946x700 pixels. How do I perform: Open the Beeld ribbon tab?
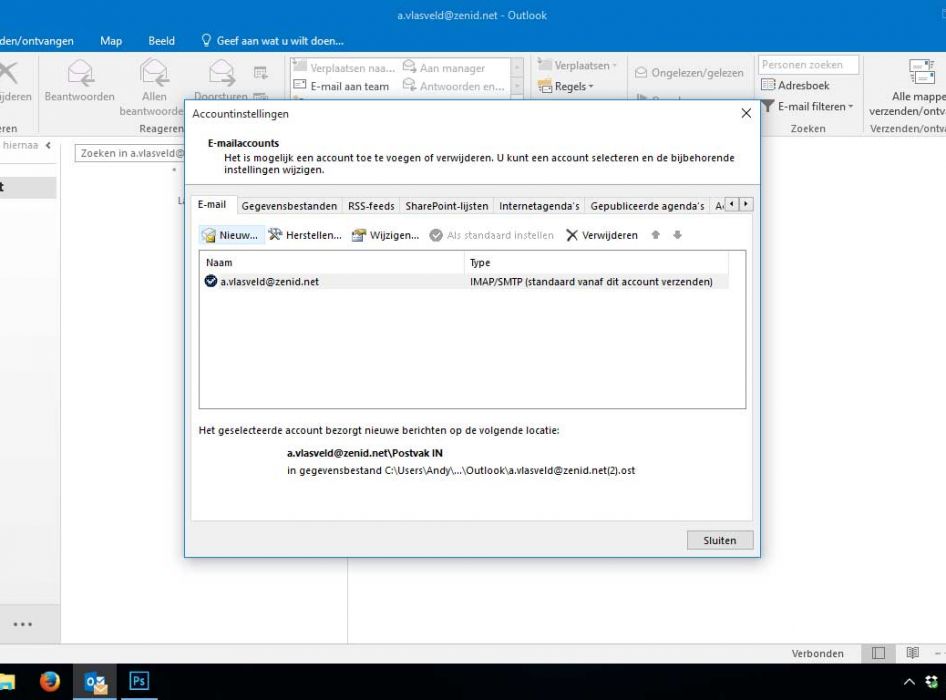click(162, 41)
